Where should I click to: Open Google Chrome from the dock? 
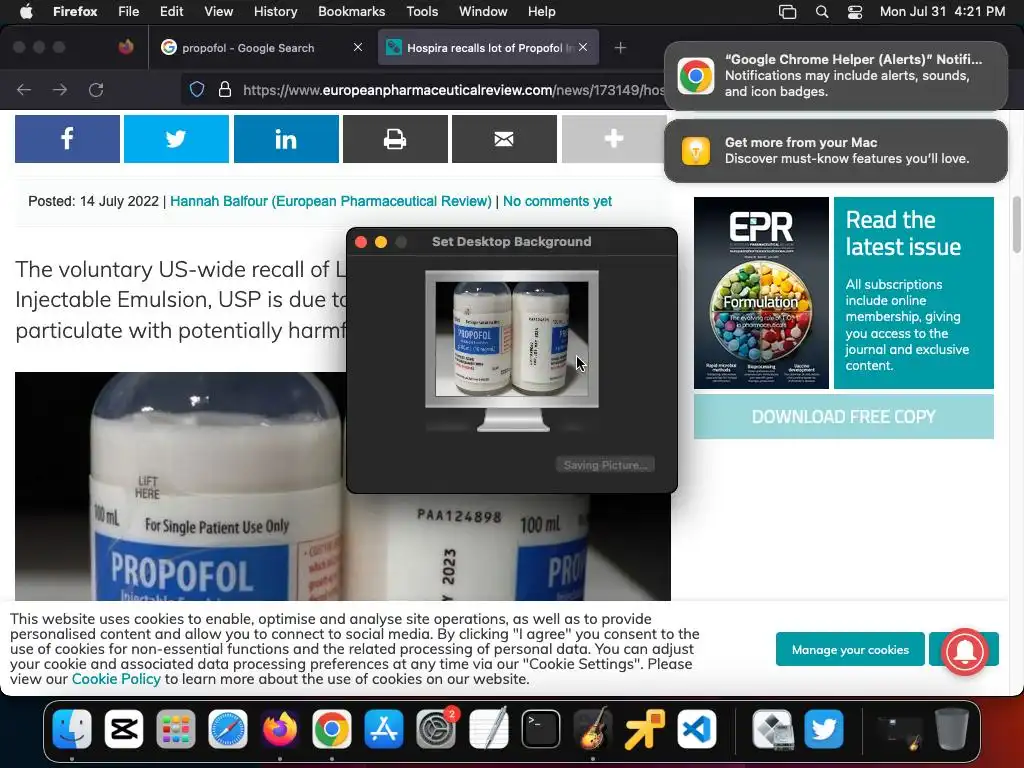point(332,729)
